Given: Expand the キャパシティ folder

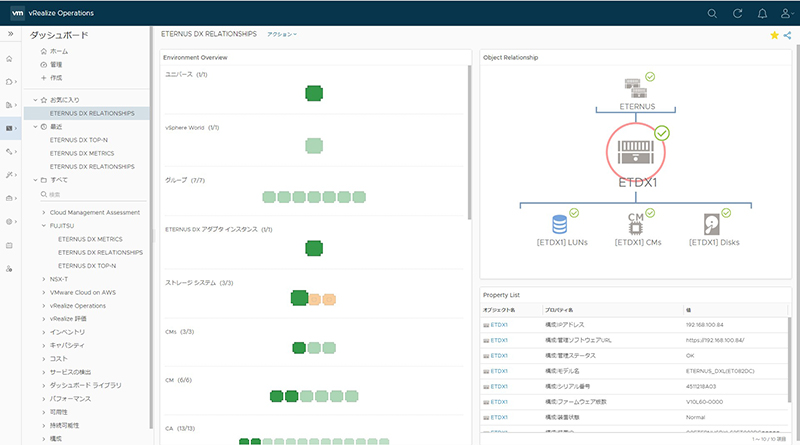Looking at the screenshot, I should click(x=43, y=345).
